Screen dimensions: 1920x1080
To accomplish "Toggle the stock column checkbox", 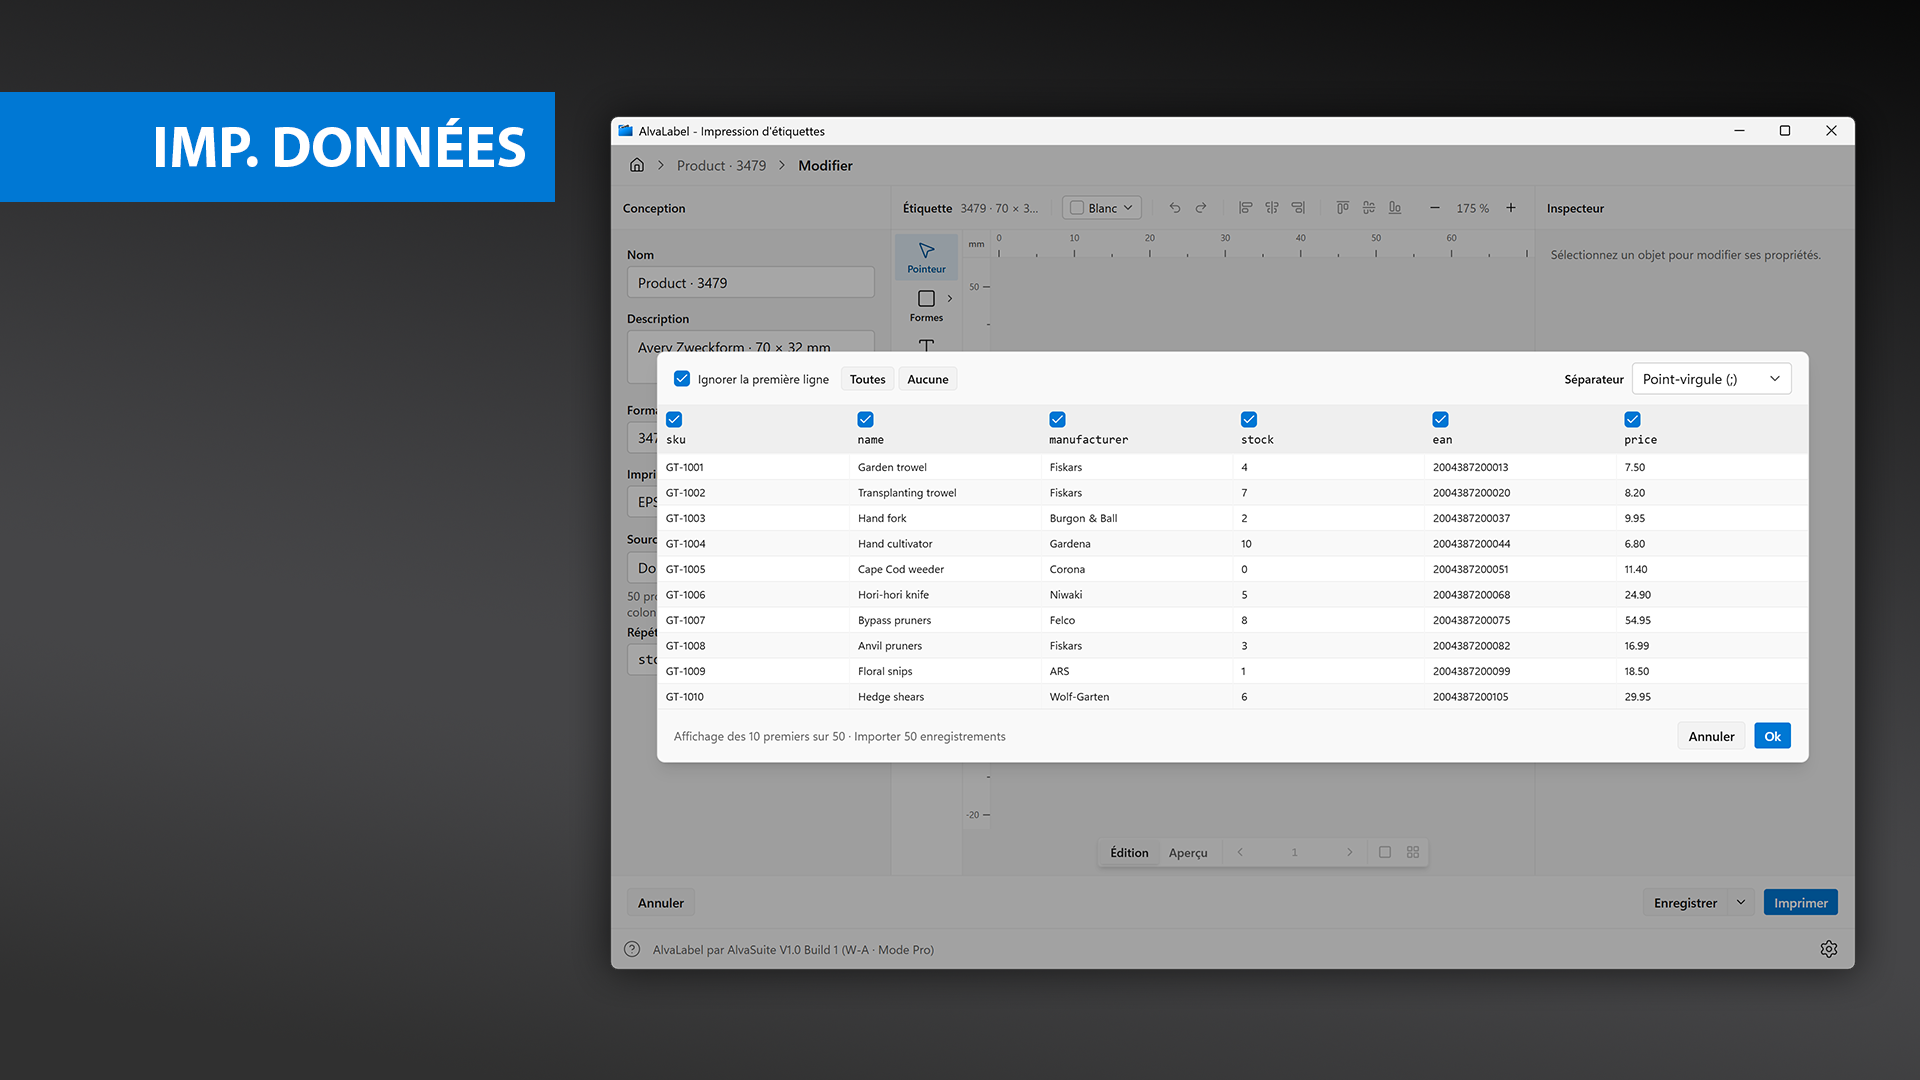I will [x=1249, y=419].
